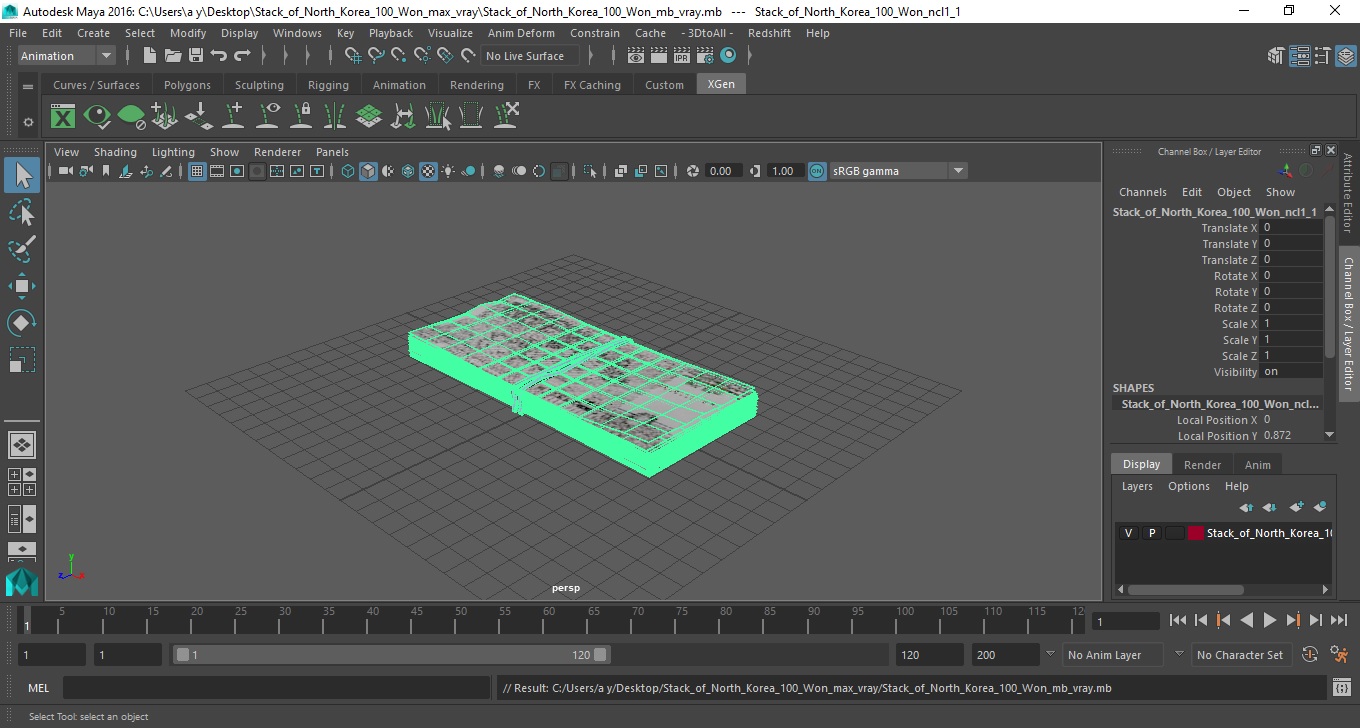Image resolution: width=1360 pixels, height=728 pixels.
Task: Open Script Editor icon
Action: (x=1342, y=688)
